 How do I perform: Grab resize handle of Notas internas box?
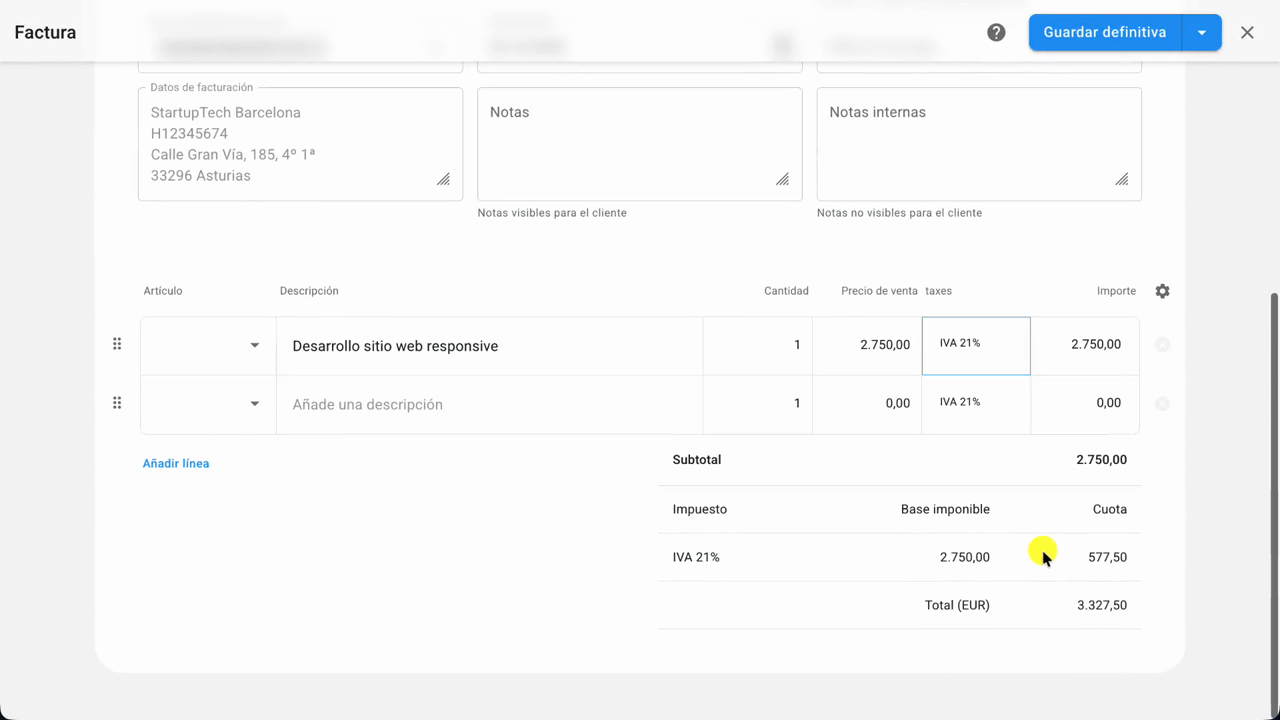coord(1121,180)
